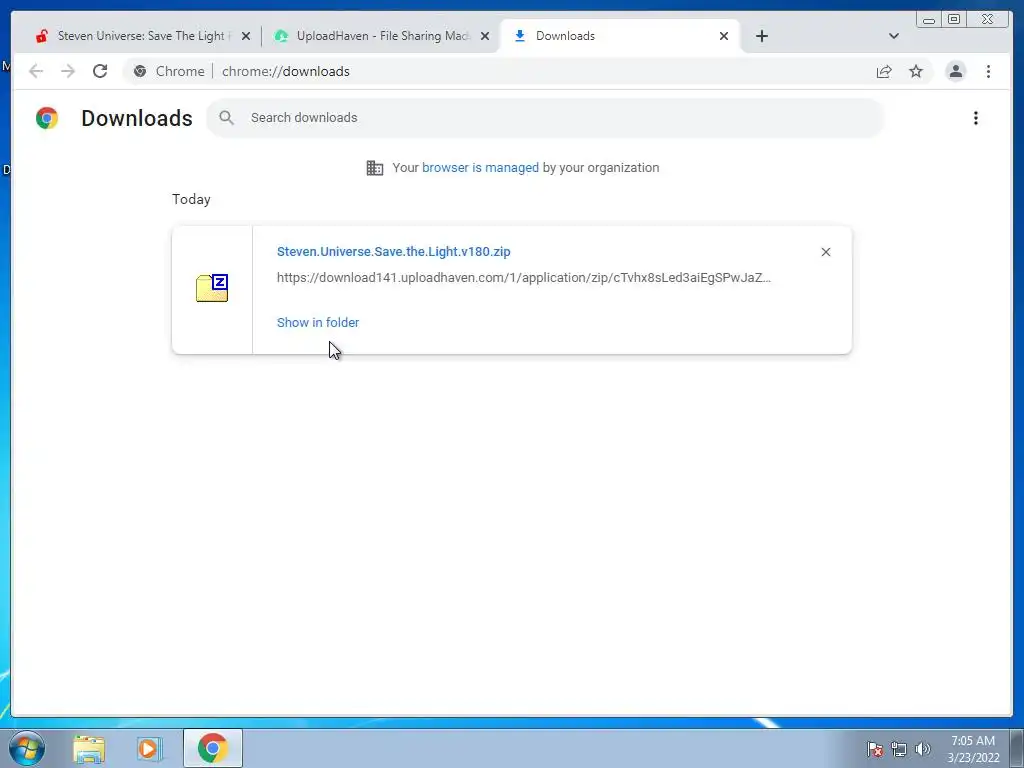Open a new tab with plus button

[x=761, y=36]
